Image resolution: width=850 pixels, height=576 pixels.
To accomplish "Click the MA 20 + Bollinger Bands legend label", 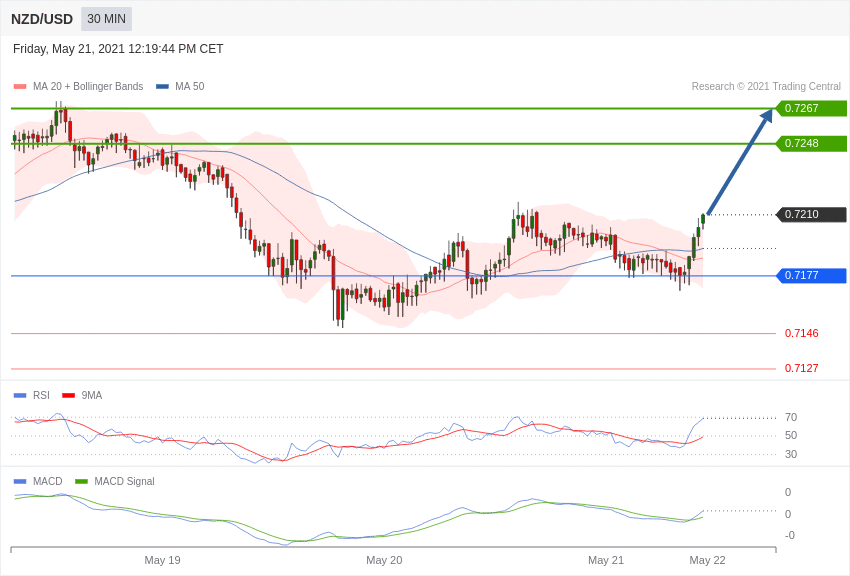I will [88, 86].
